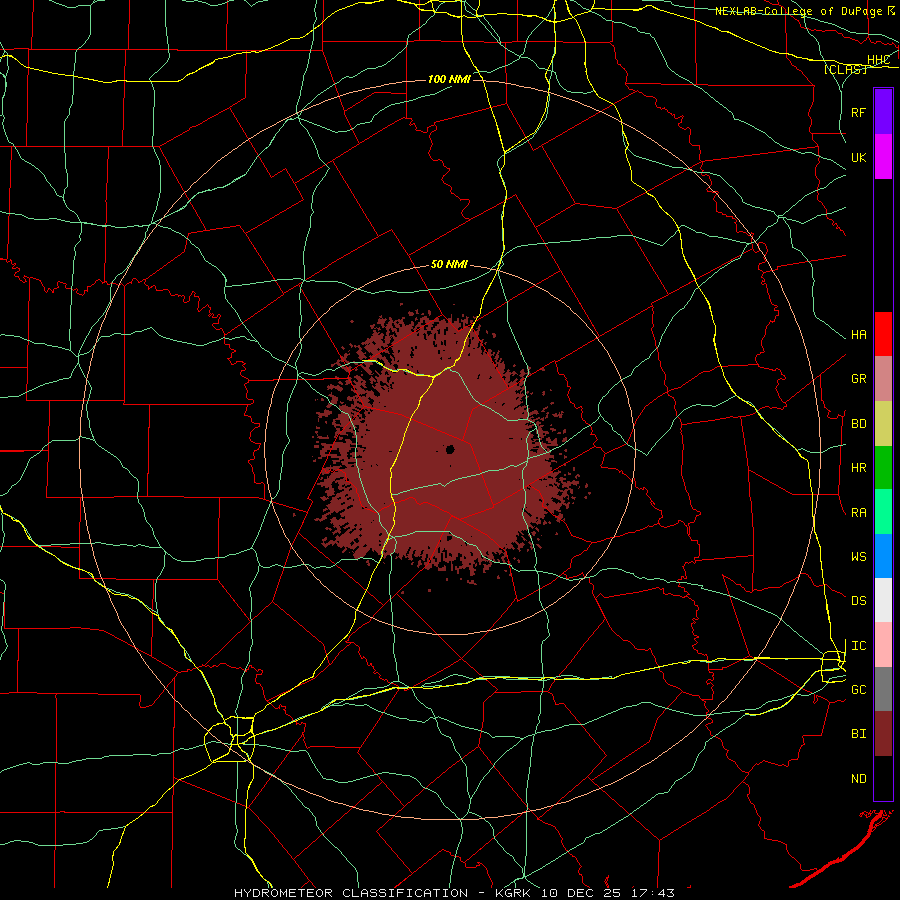Click the BD yellow legend swatch
This screenshot has height=900, width=900.
coord(883,424)
